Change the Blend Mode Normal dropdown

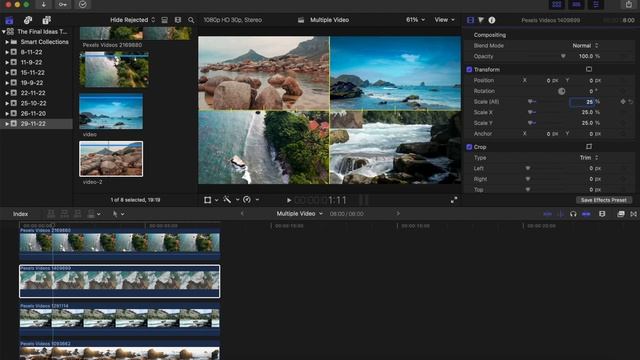pos(585,46)
